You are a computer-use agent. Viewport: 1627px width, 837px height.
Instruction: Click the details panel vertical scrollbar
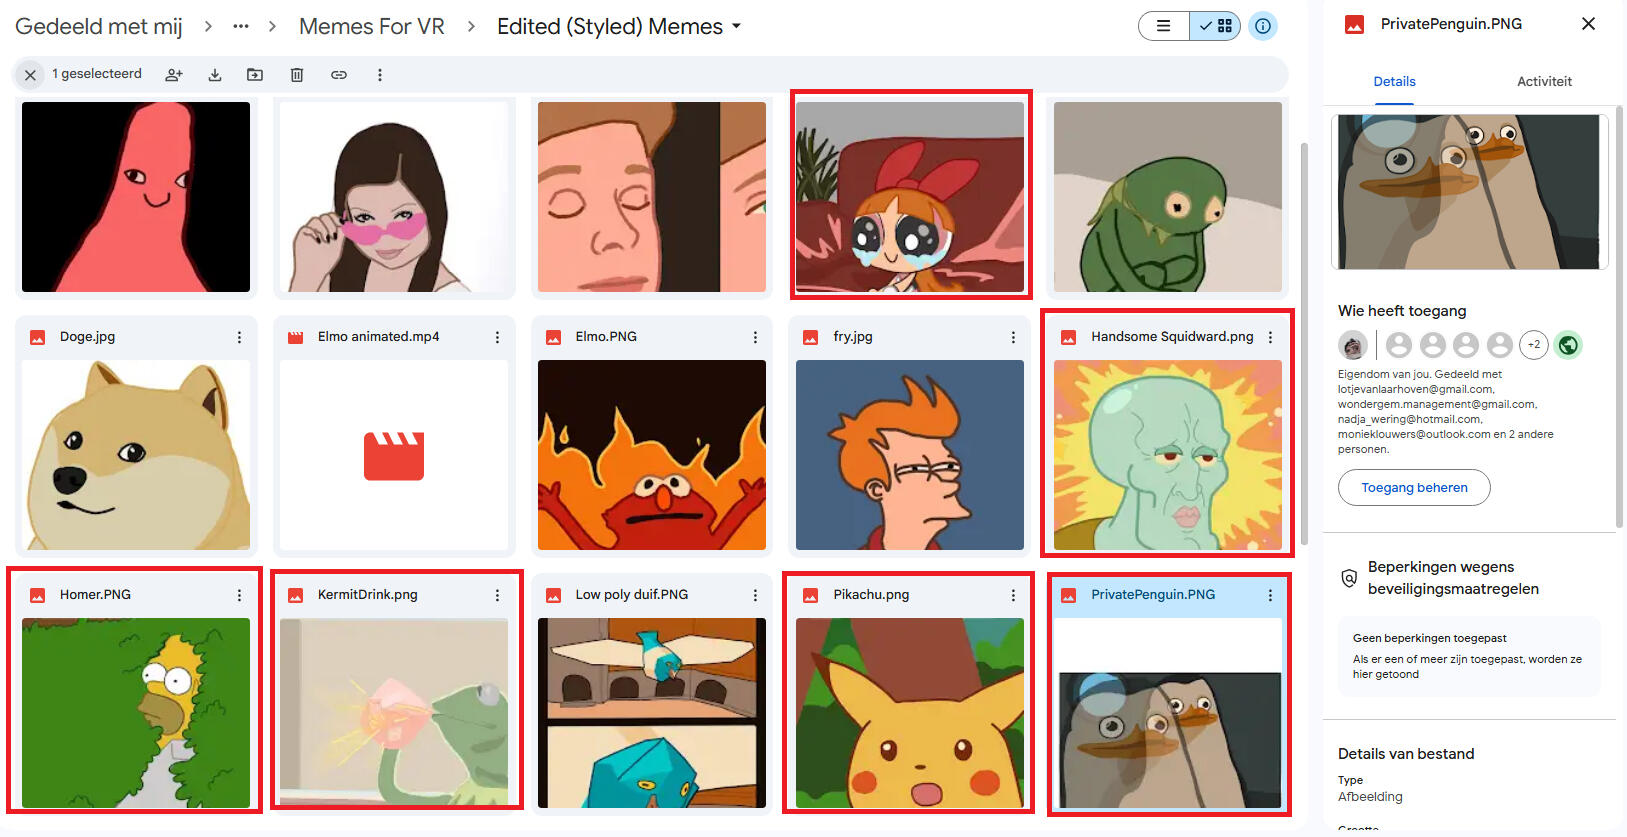pos(1619,320)
